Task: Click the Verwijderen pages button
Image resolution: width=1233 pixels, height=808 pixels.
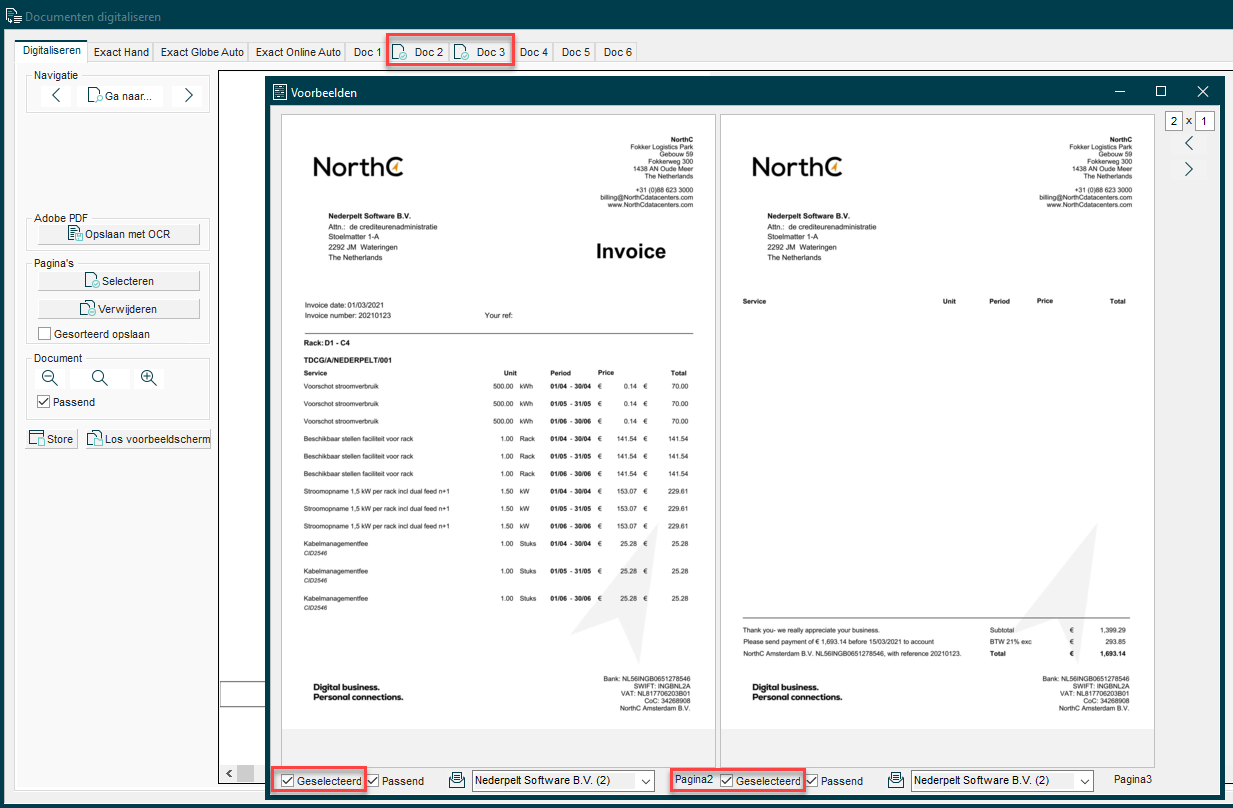Action: tap(118, 309)
